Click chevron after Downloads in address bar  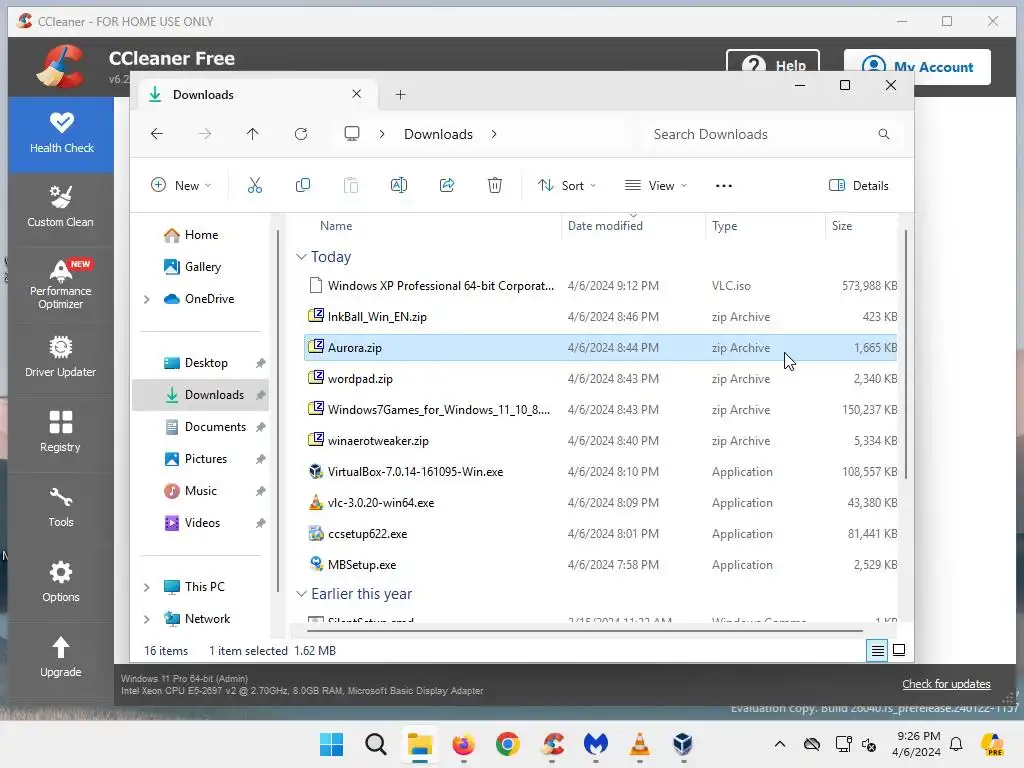[494, 134]
